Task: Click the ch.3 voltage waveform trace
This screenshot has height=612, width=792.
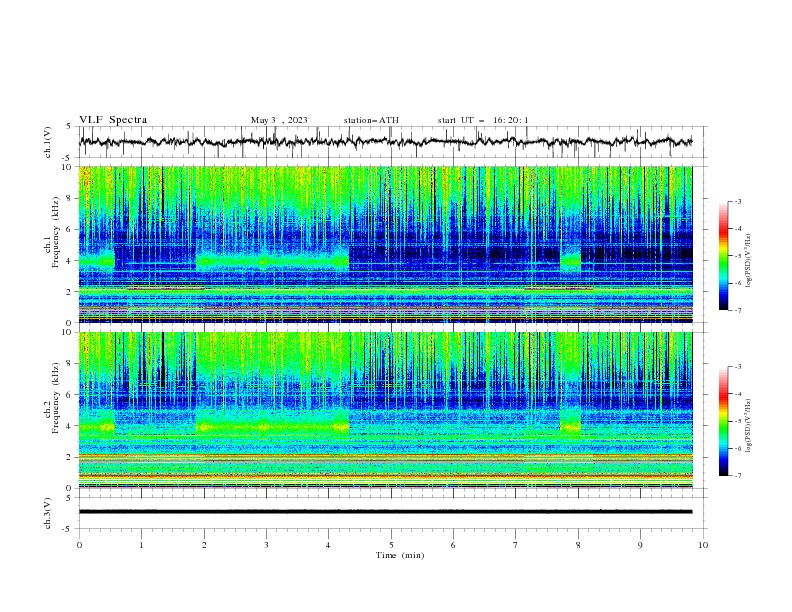Action: [x=385, y=512]
